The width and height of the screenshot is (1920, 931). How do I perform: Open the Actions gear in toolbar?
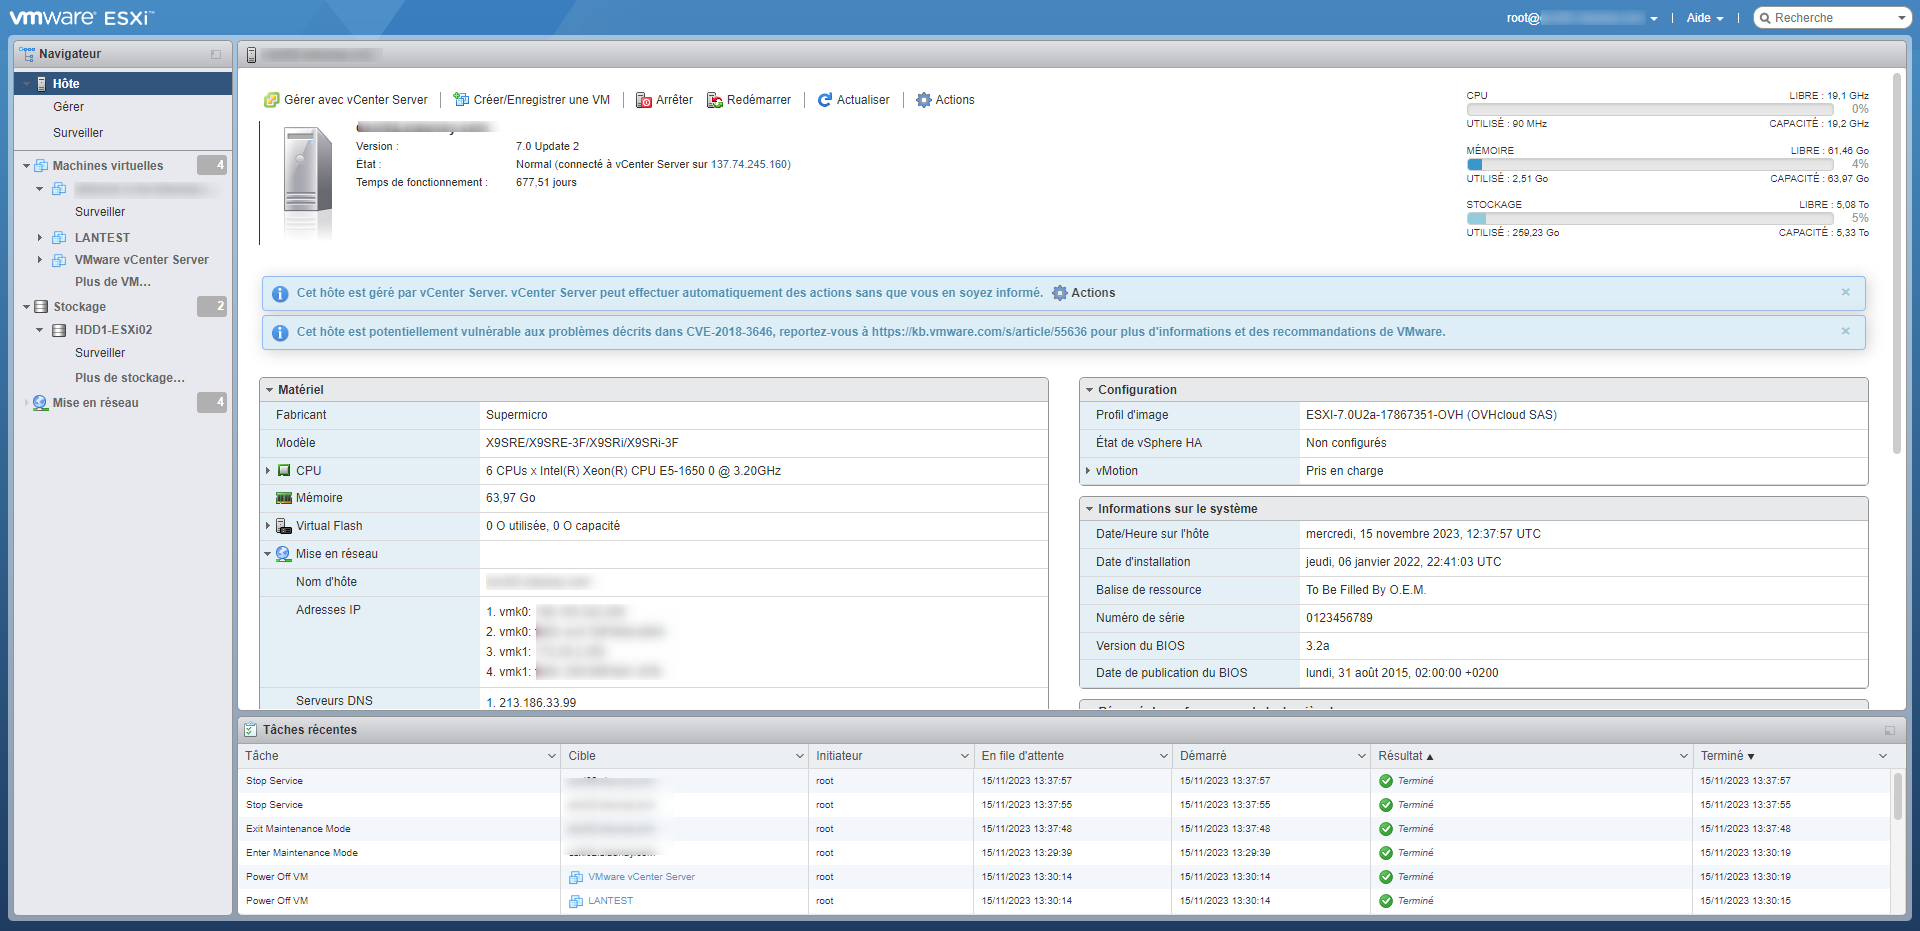tap(924, 100)
